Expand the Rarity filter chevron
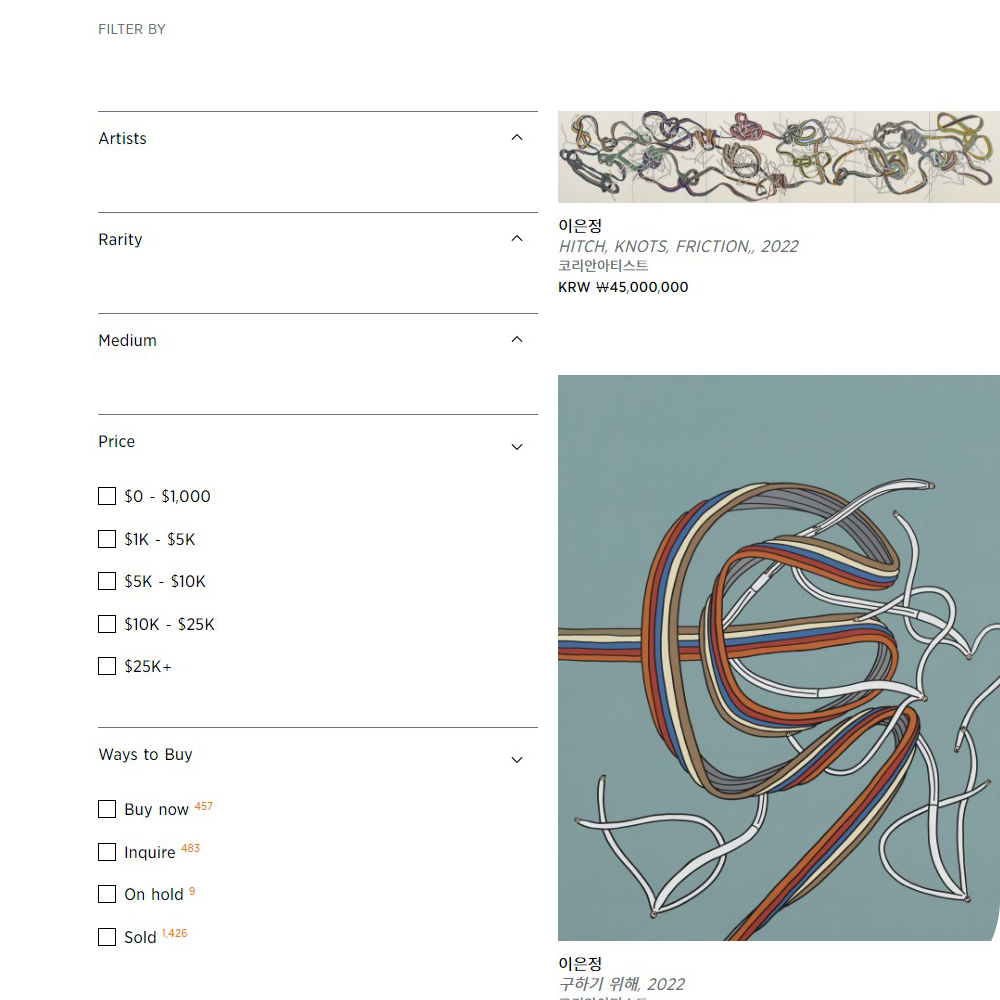Image resolution: width=1000 pixels, height=1000 pixels. [x=517, y=239]
